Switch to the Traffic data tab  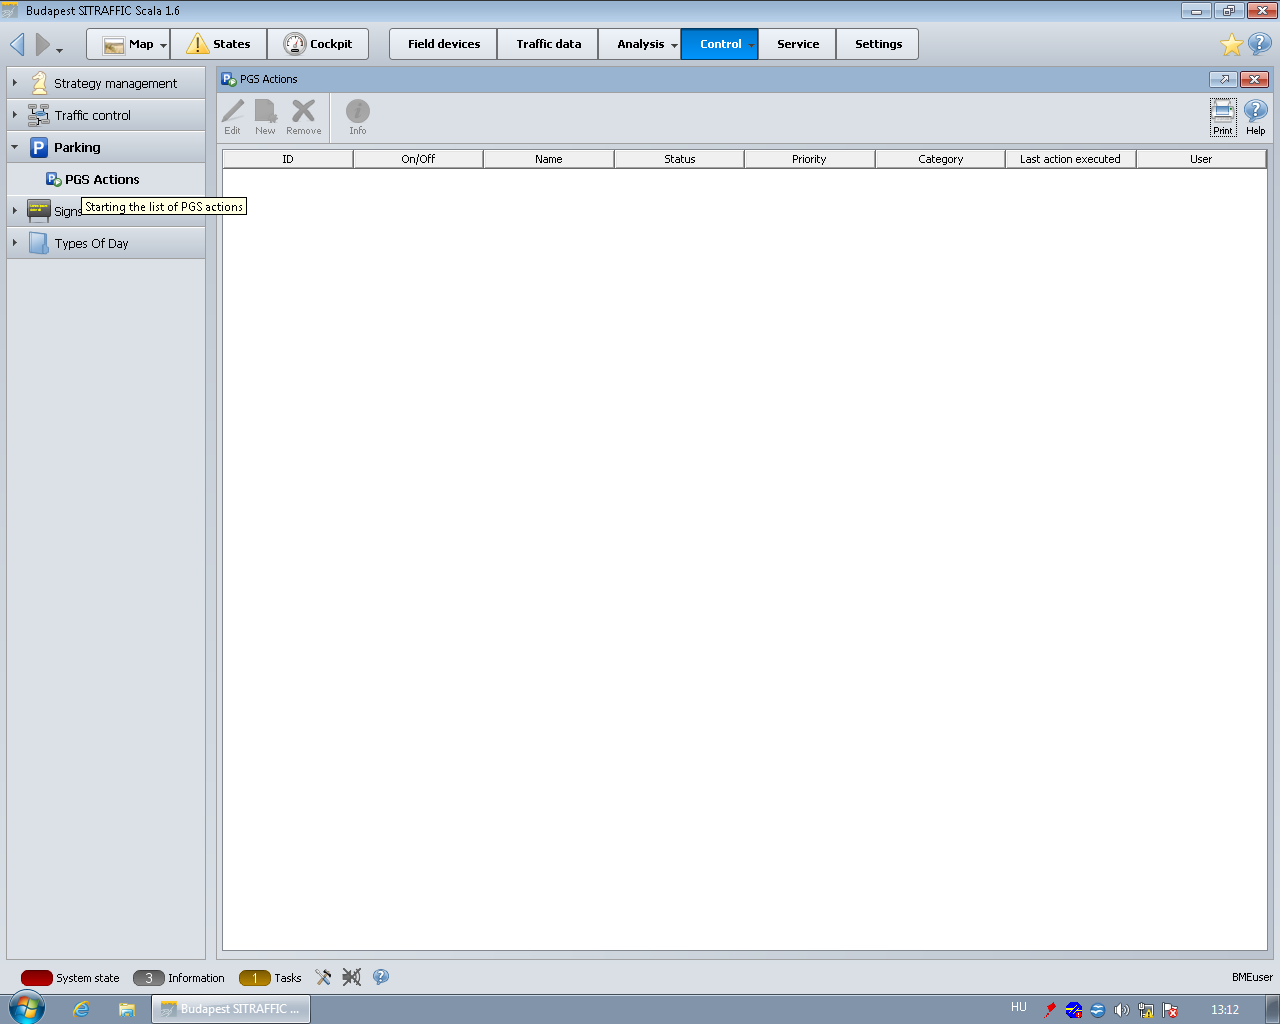pyautogui.click(x=548, y=44)
